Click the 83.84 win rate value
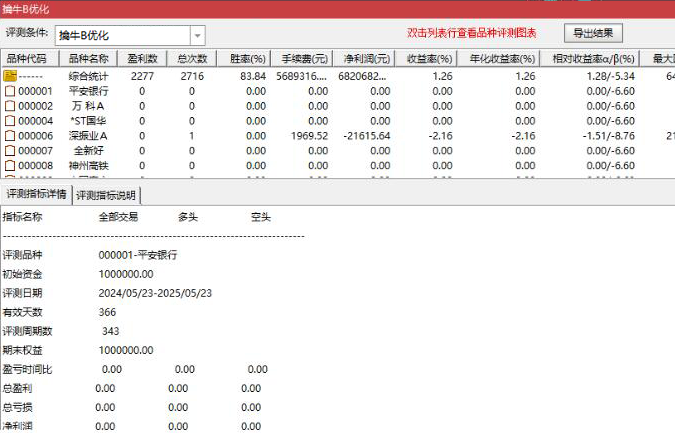The image size is (675, 447). [x=253, y=76]
